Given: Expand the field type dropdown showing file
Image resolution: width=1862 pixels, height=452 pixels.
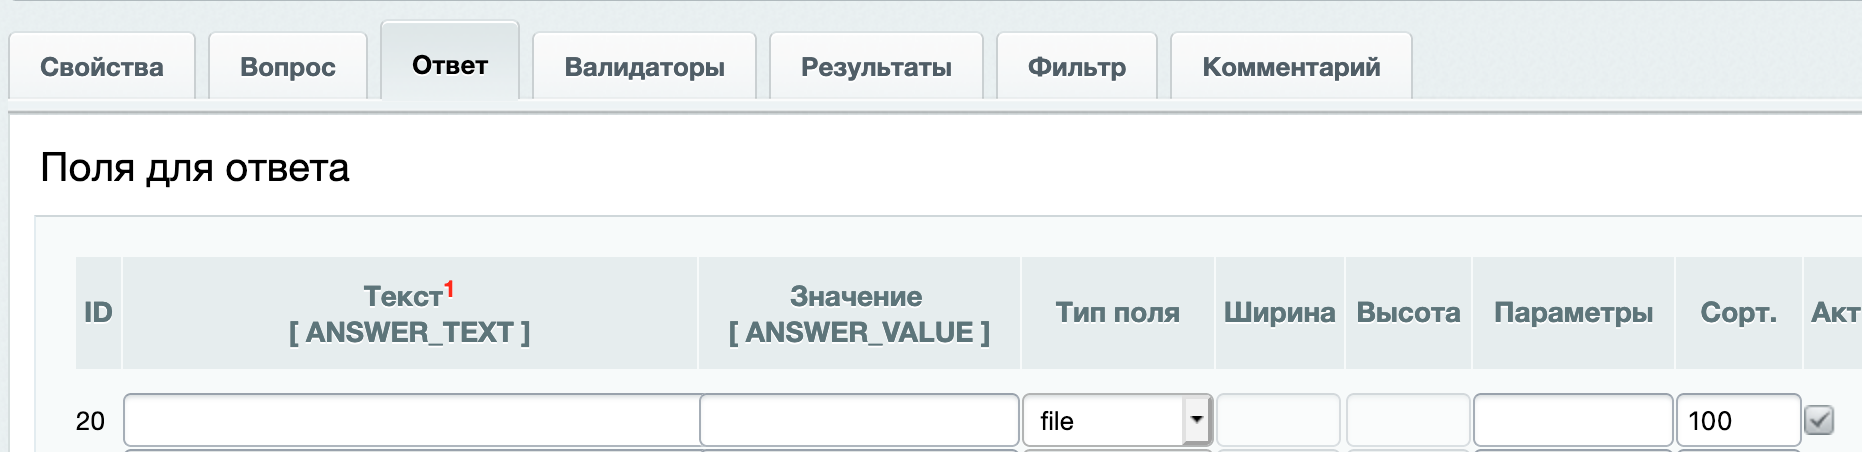Looking at the screenshot, I should click(1196, 420).
